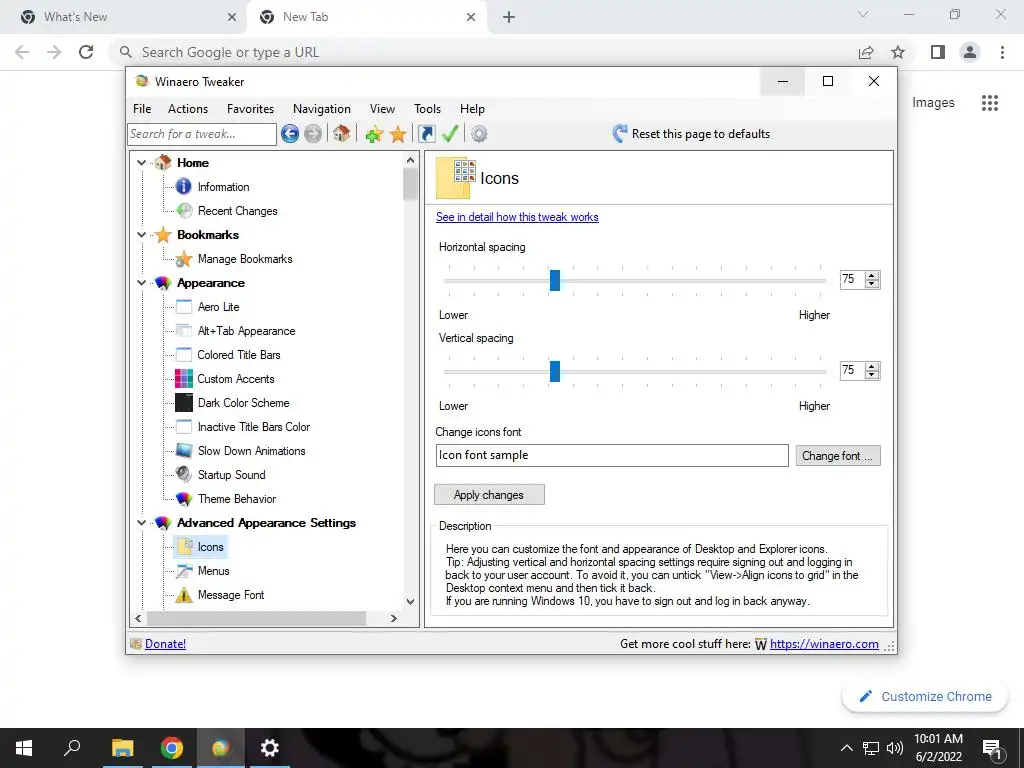Viewport: 1024px width, 768px height.
Task: Select Theme Behavior tweak
Action: (x=236, y=499)
